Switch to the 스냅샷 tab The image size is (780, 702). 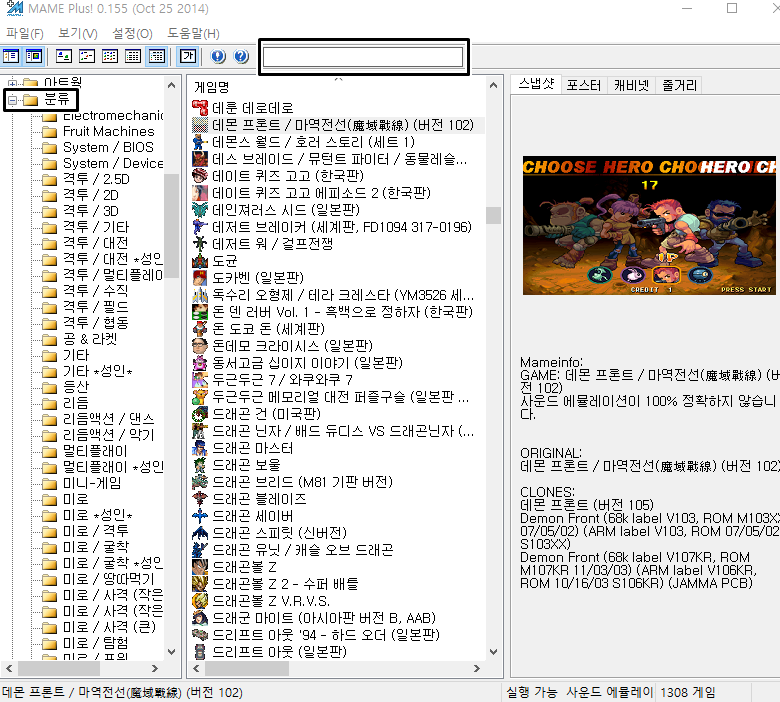(536, 84)
